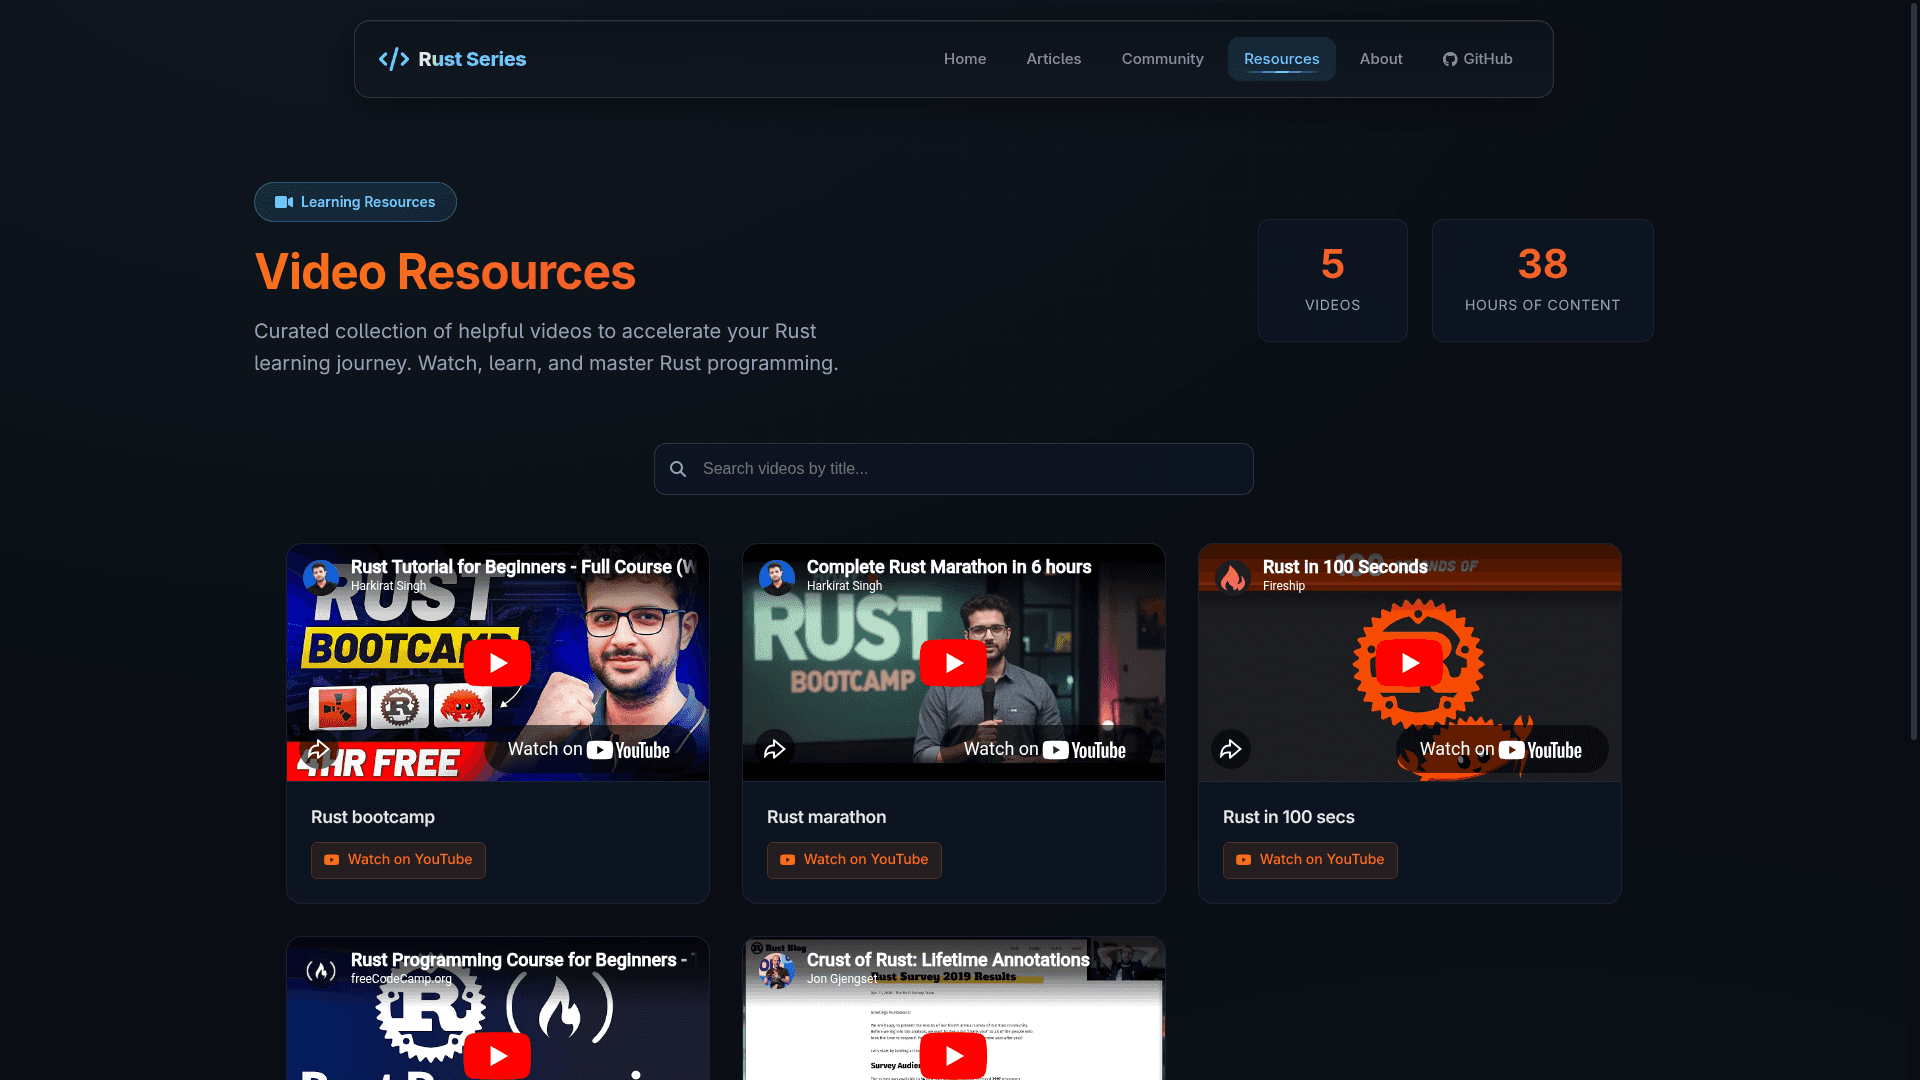Click Fireship channel flame avatar
The height and width of the screenshot is (1080, 1920).
tap(1233, 577)
